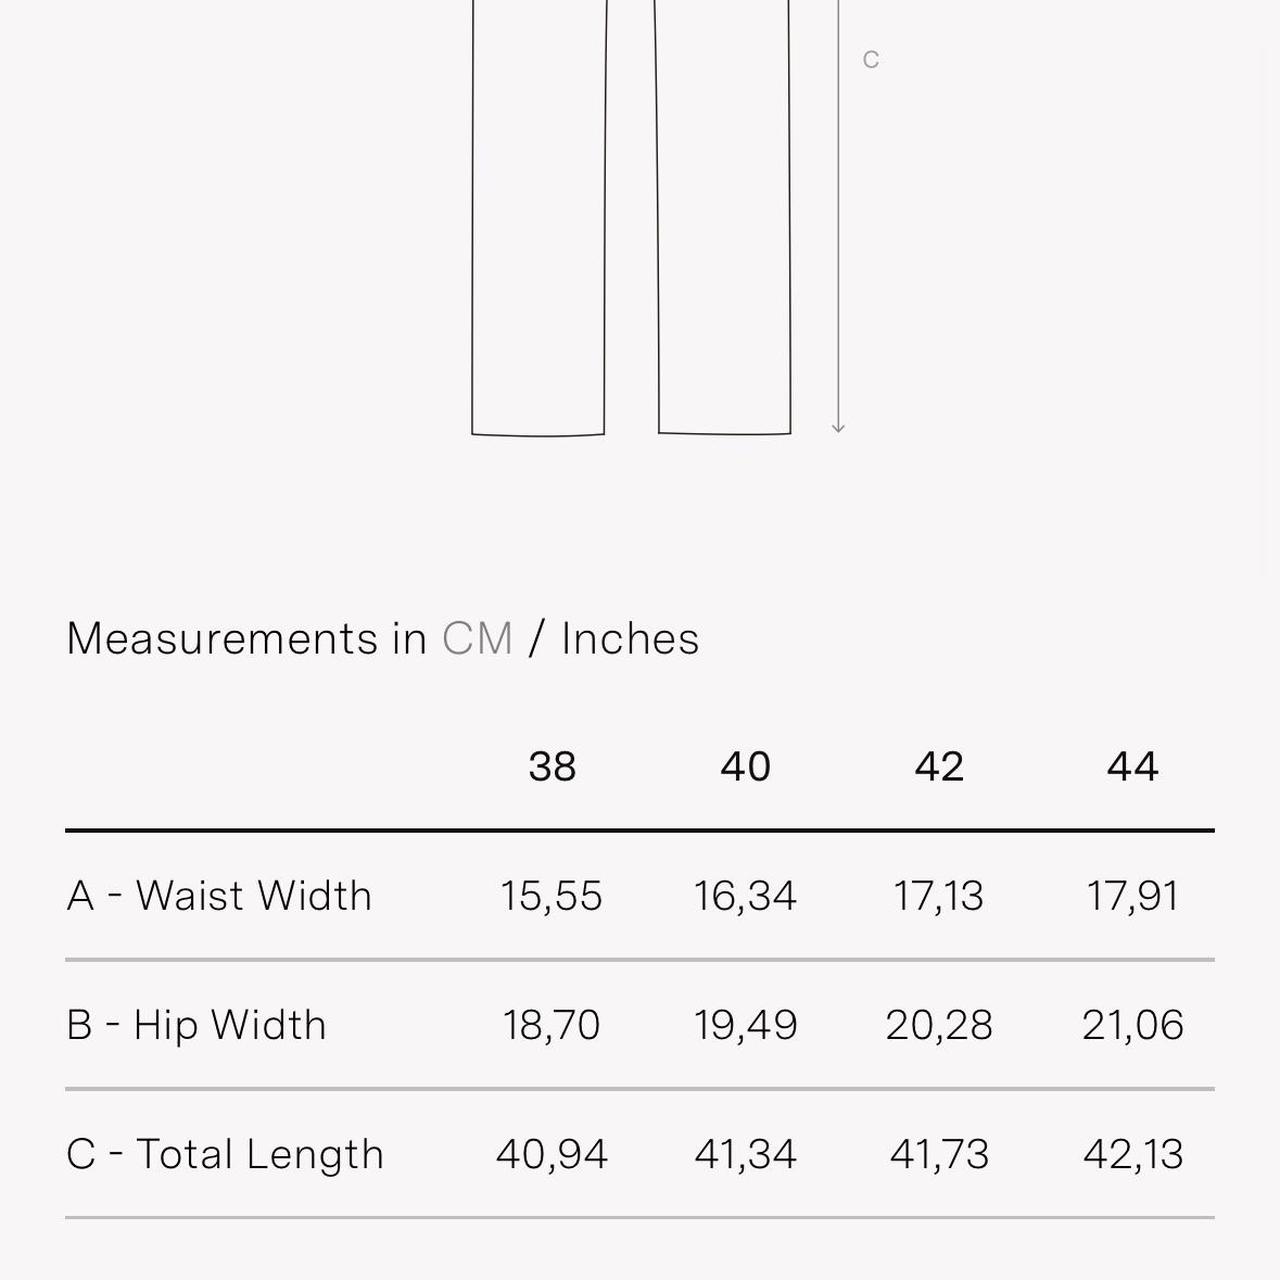The width and height of the screenshot is (1280, 1280).
Task: Click the length arrow tip in diagram
Action: coord(838,427)
